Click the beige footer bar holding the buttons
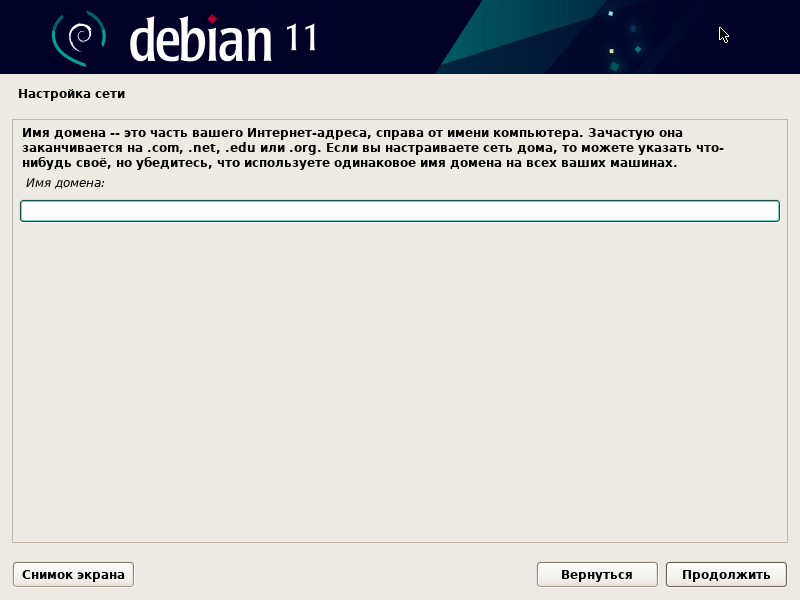This screenshot has height=600, width=800. coord(350,574)
